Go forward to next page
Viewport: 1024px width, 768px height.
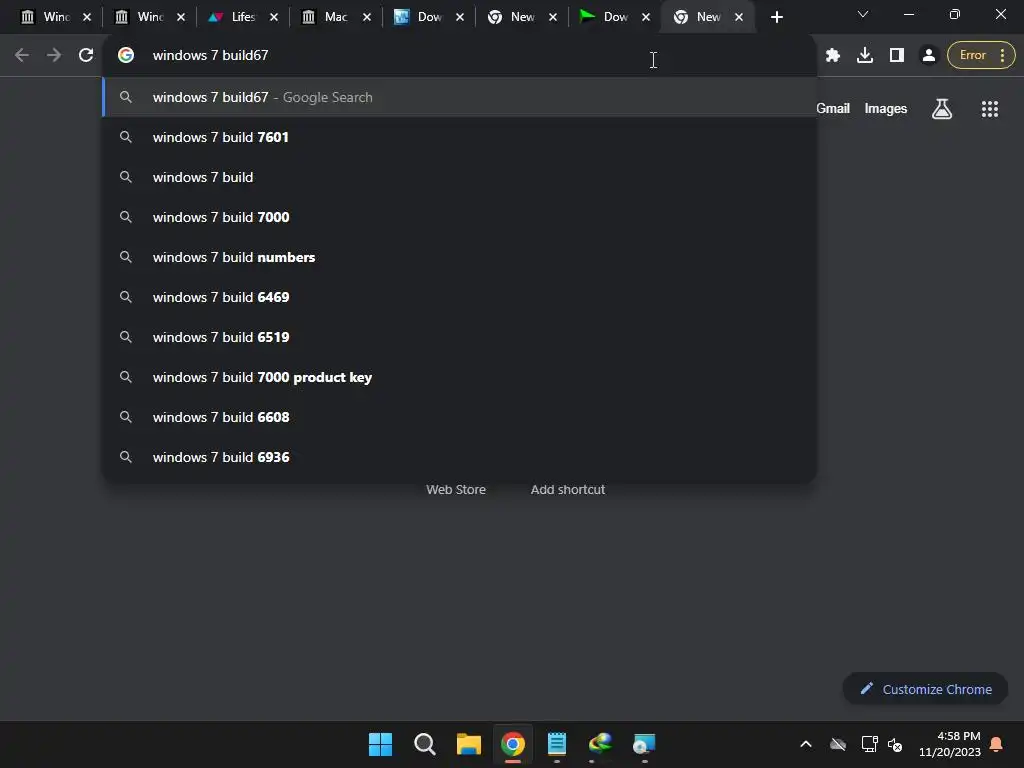point(54,56)
